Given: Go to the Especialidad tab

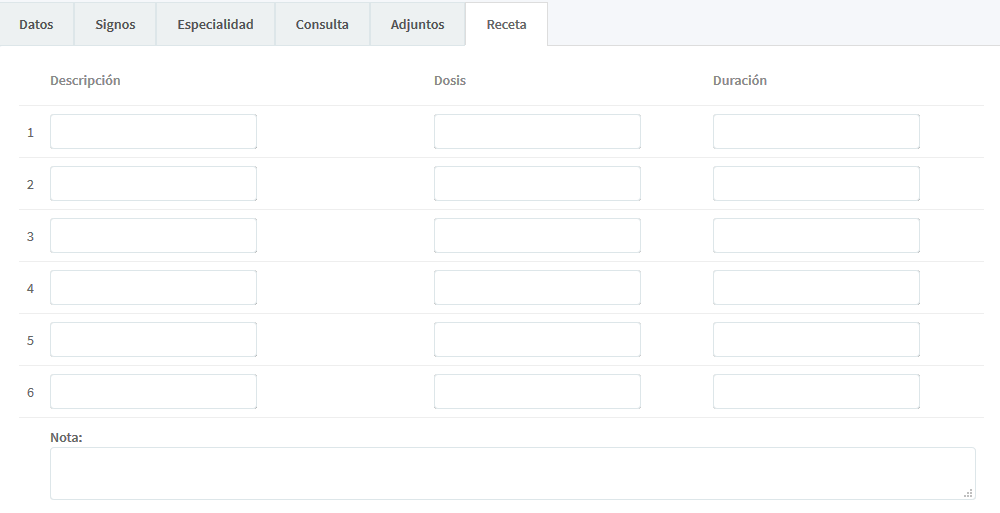Looking at the screenshot, I should pos(215,25).
